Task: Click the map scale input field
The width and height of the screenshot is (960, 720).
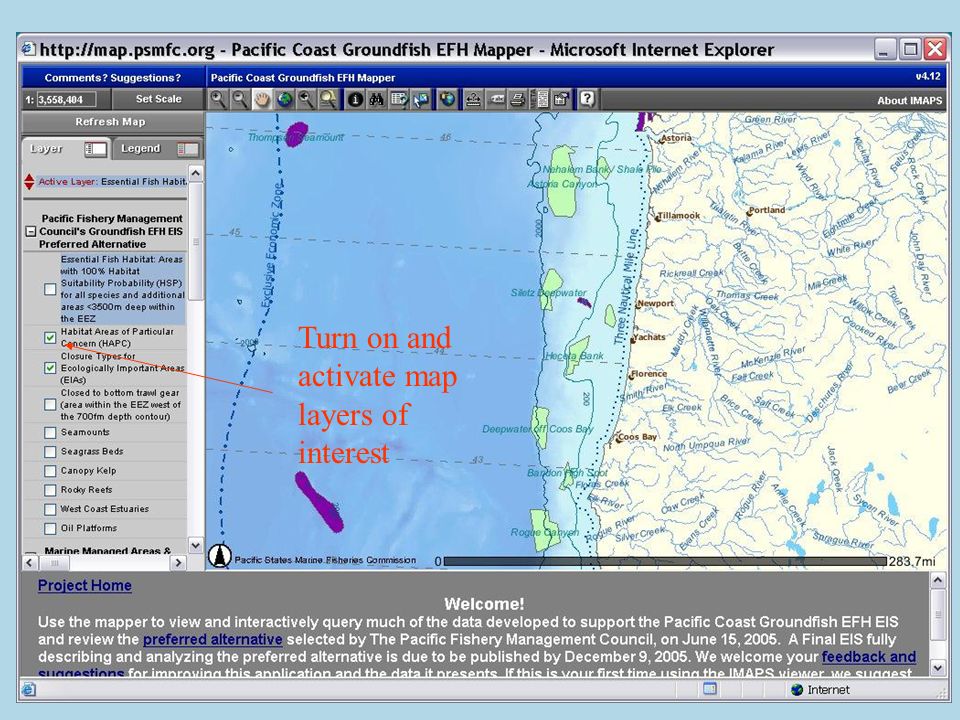Action: click(x=67, y=99)
